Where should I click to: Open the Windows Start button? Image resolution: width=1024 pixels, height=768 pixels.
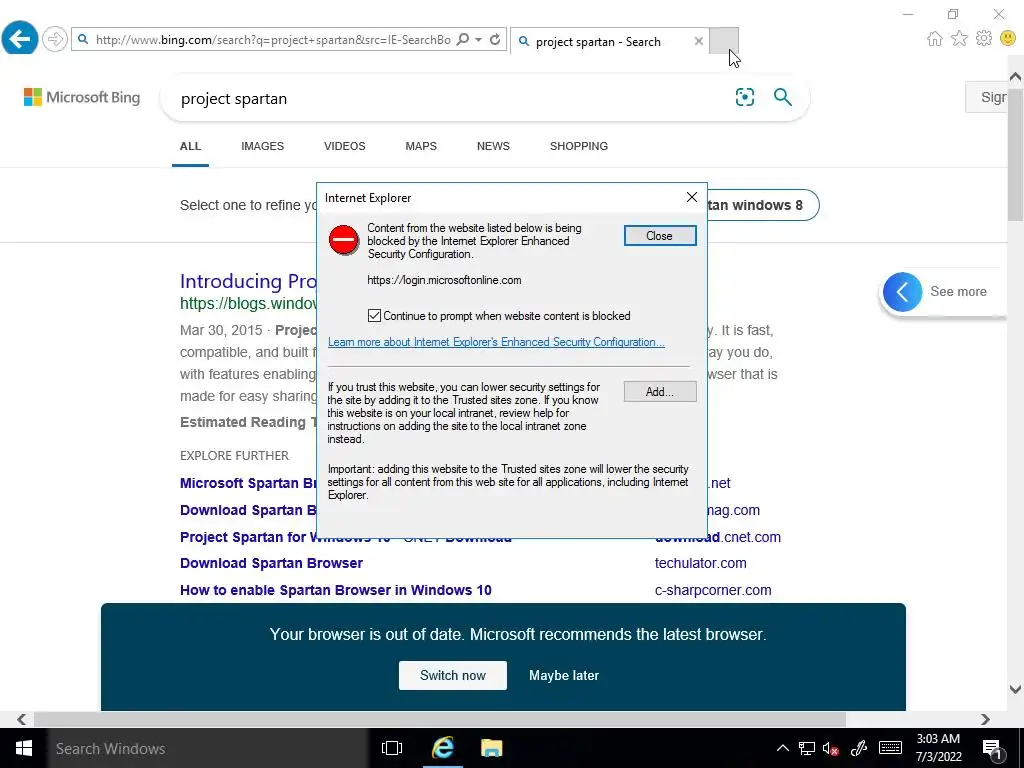pos(24,748)
